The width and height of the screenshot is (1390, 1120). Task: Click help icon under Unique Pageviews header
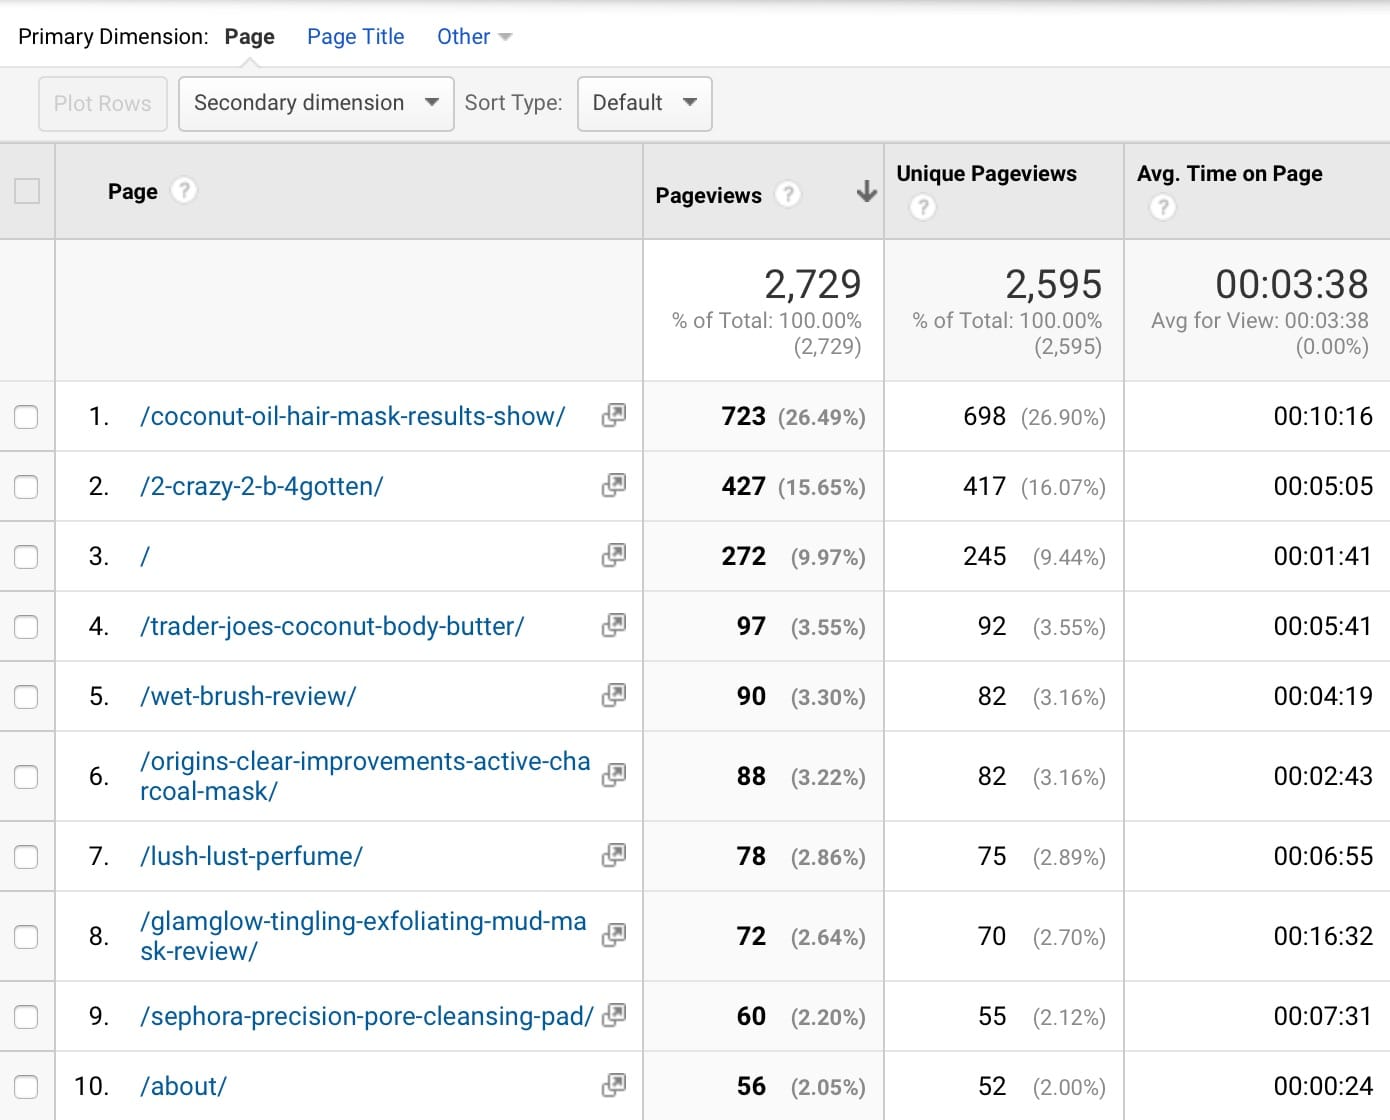(922, 207)
